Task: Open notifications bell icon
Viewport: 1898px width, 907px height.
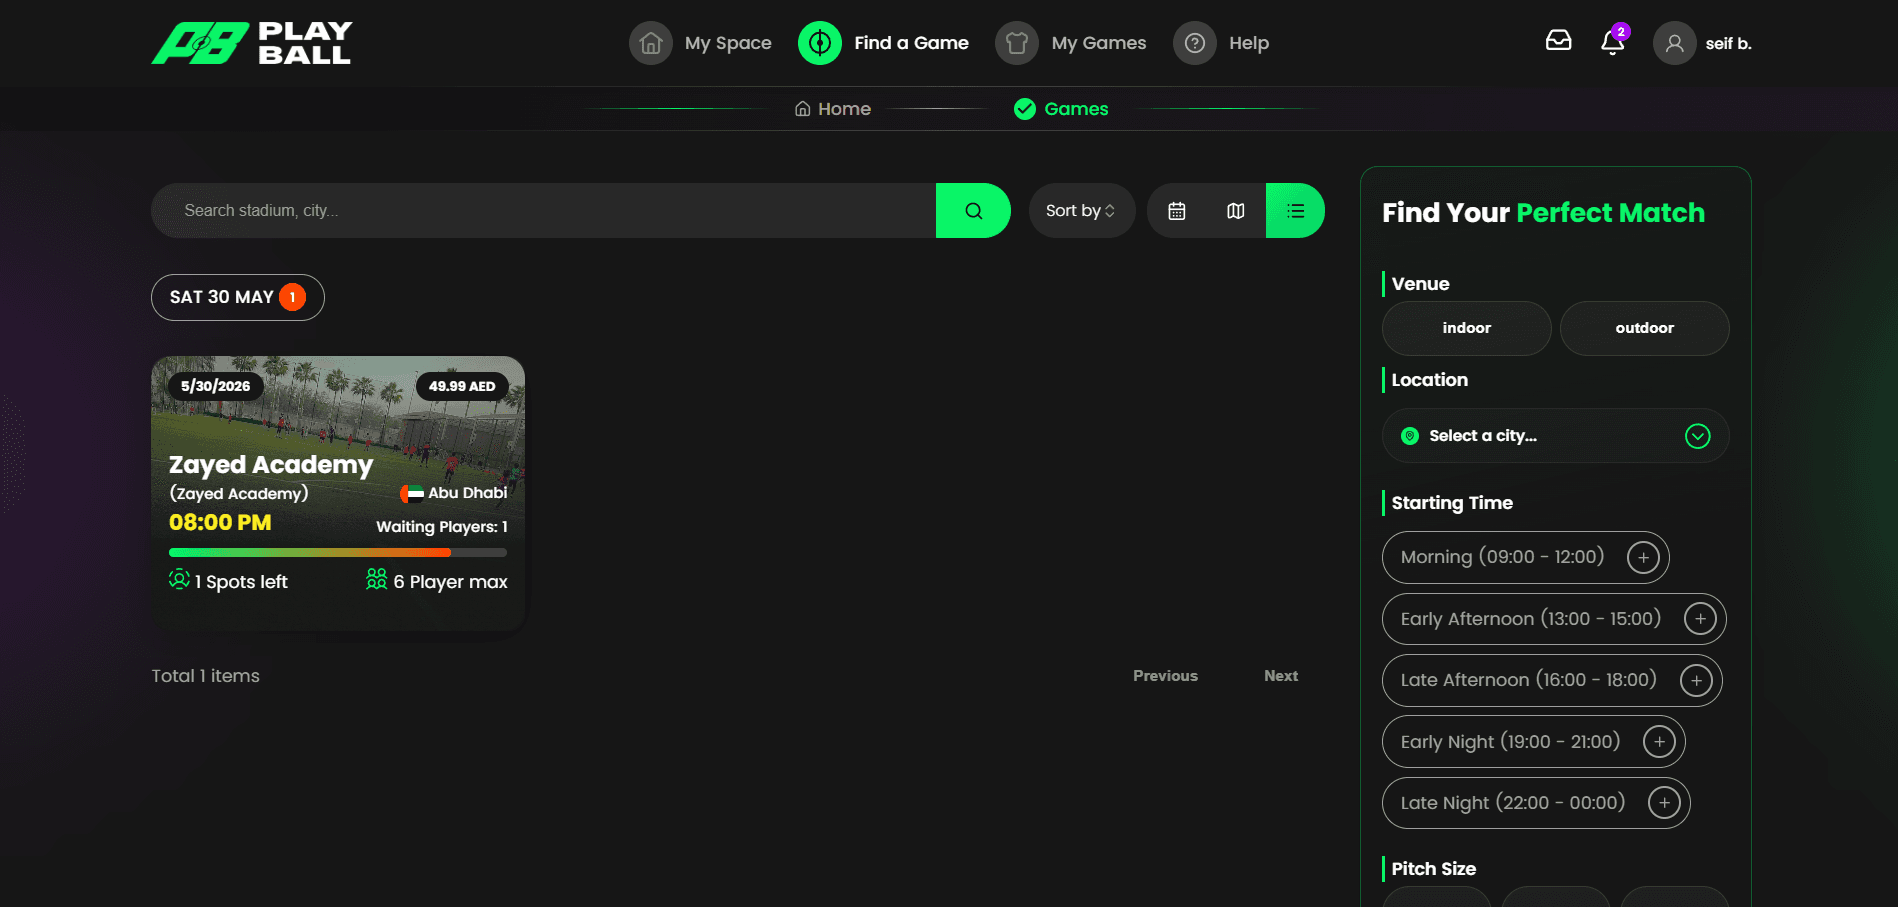Action: coord(1613,42)
